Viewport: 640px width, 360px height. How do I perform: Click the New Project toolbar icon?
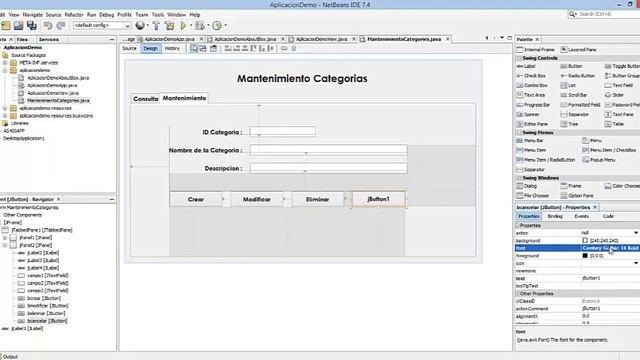(x=6, y=25)
